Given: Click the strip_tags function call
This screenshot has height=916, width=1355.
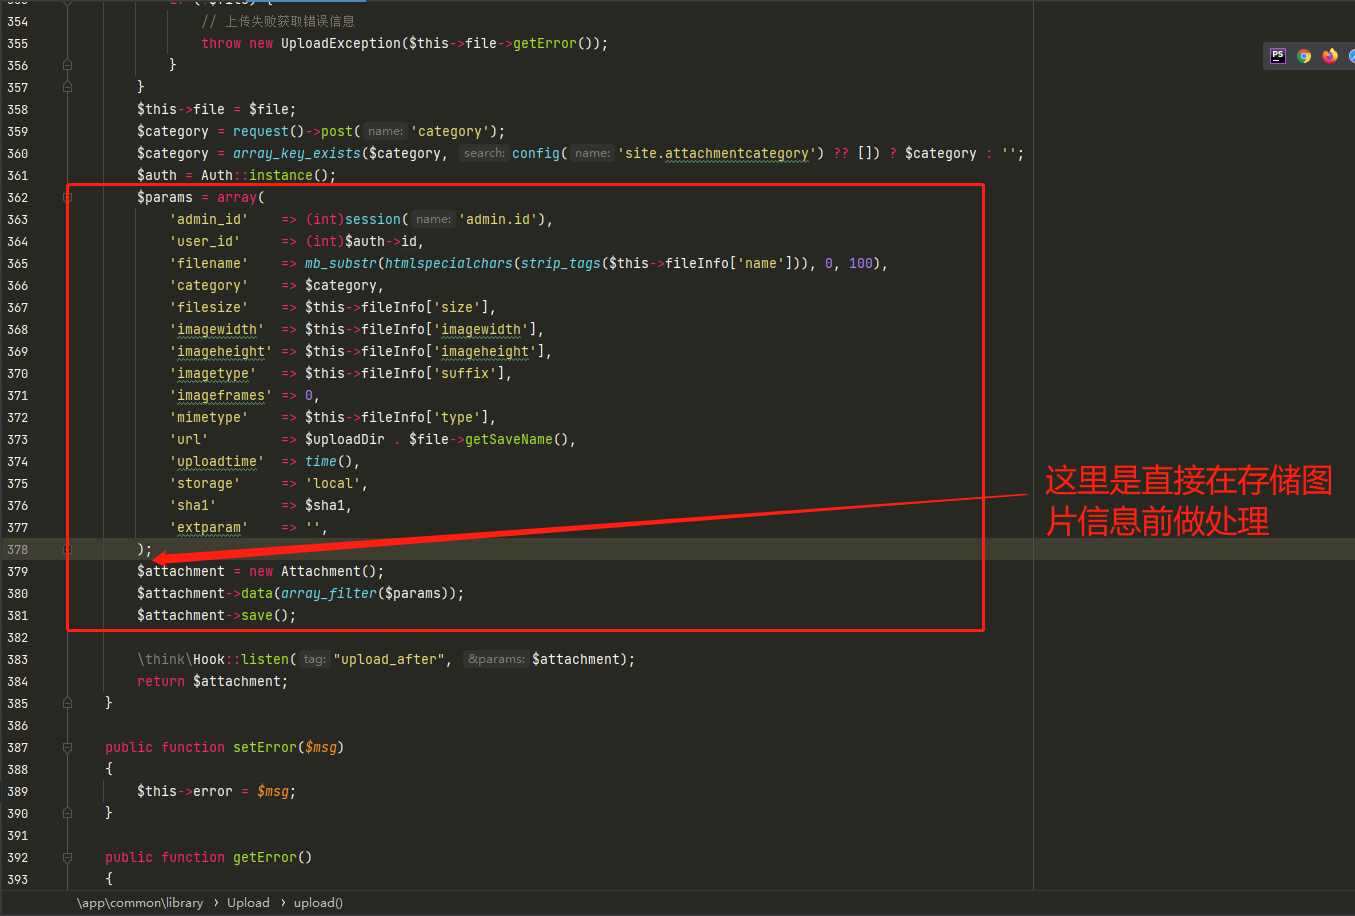Looking at the screenshot, I should click(561, 263).
